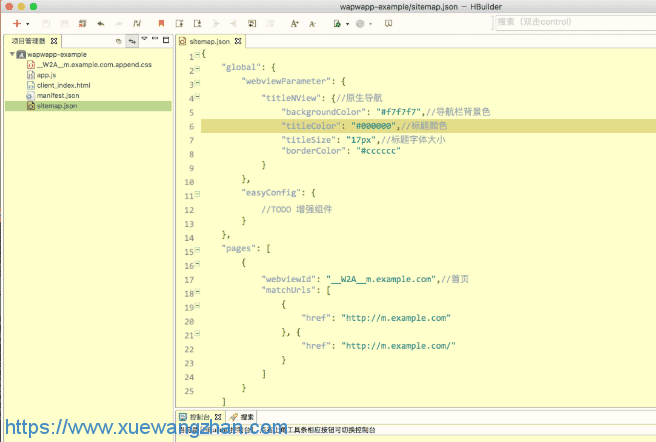
Task: Click Collapse All icon in project manager
Action: pos(118,41)
